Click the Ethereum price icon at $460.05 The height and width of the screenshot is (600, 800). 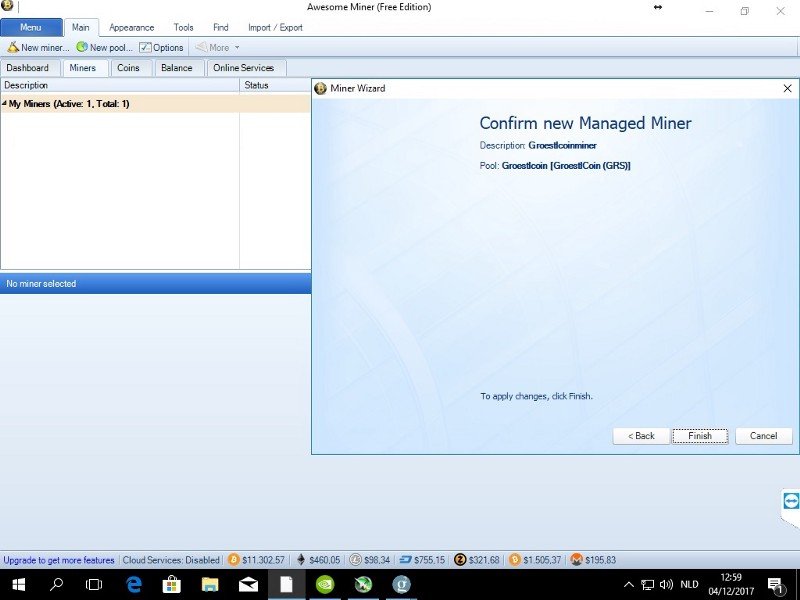point(301,560)
